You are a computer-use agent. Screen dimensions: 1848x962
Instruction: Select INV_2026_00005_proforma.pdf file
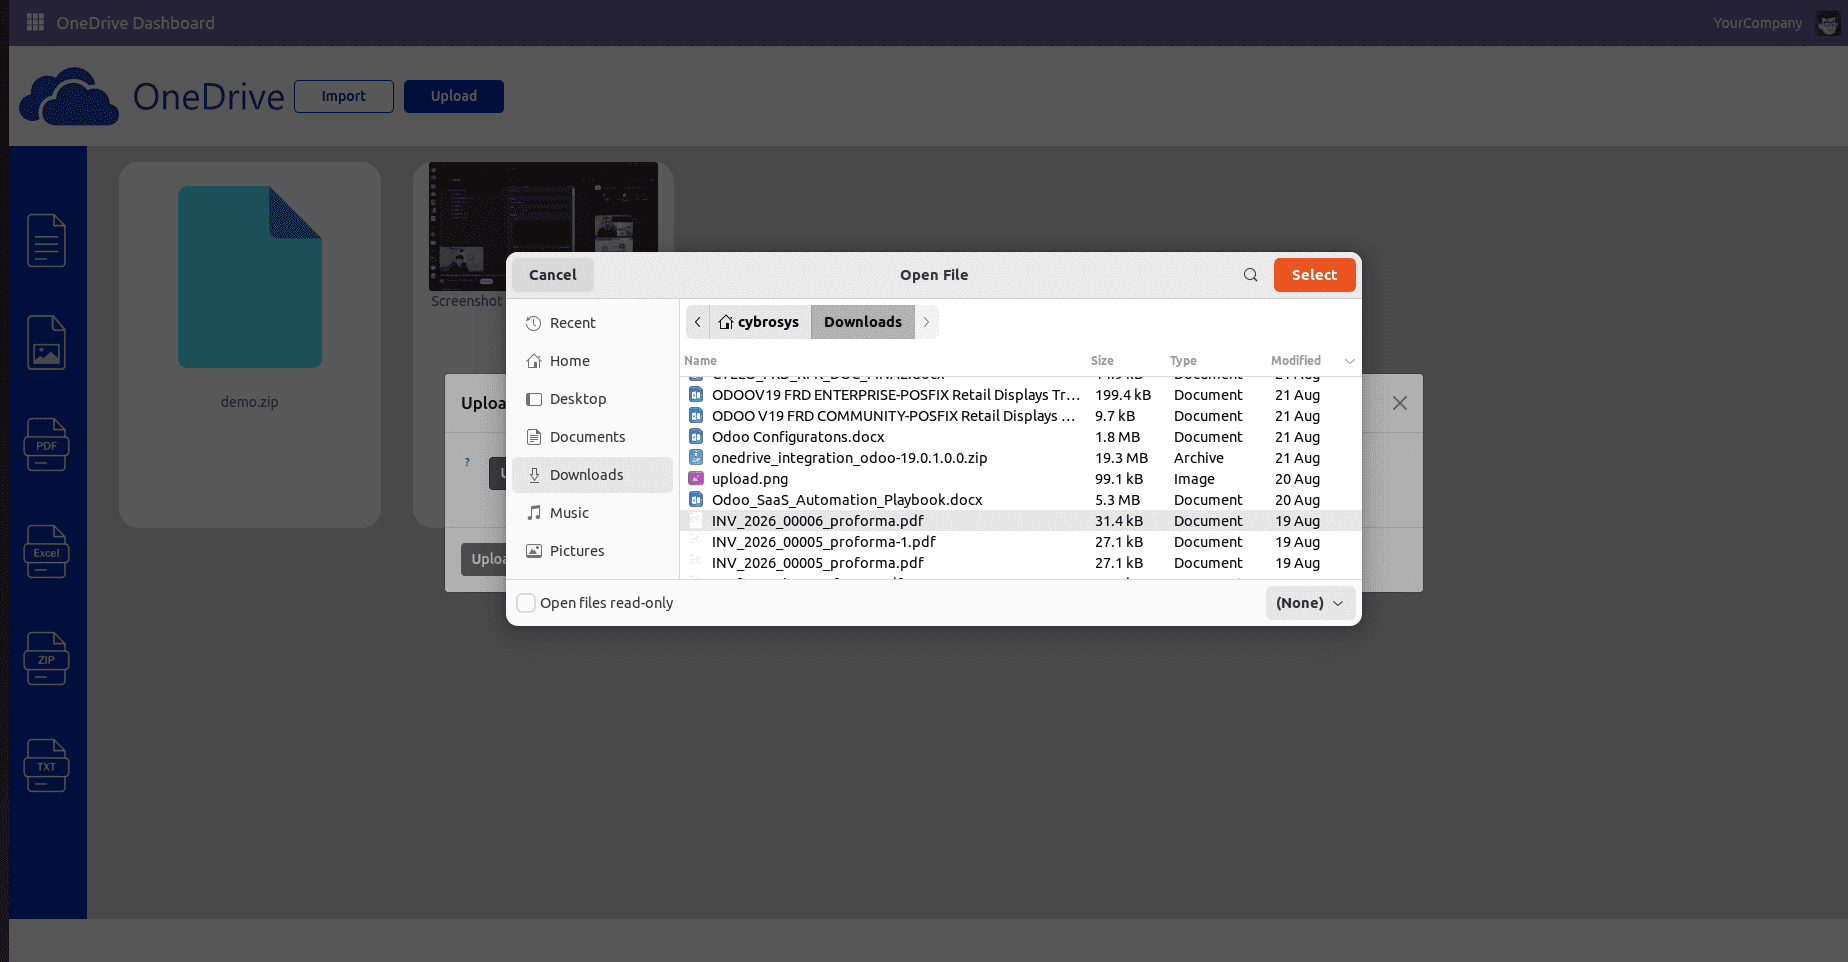(x=1021, y=563)
